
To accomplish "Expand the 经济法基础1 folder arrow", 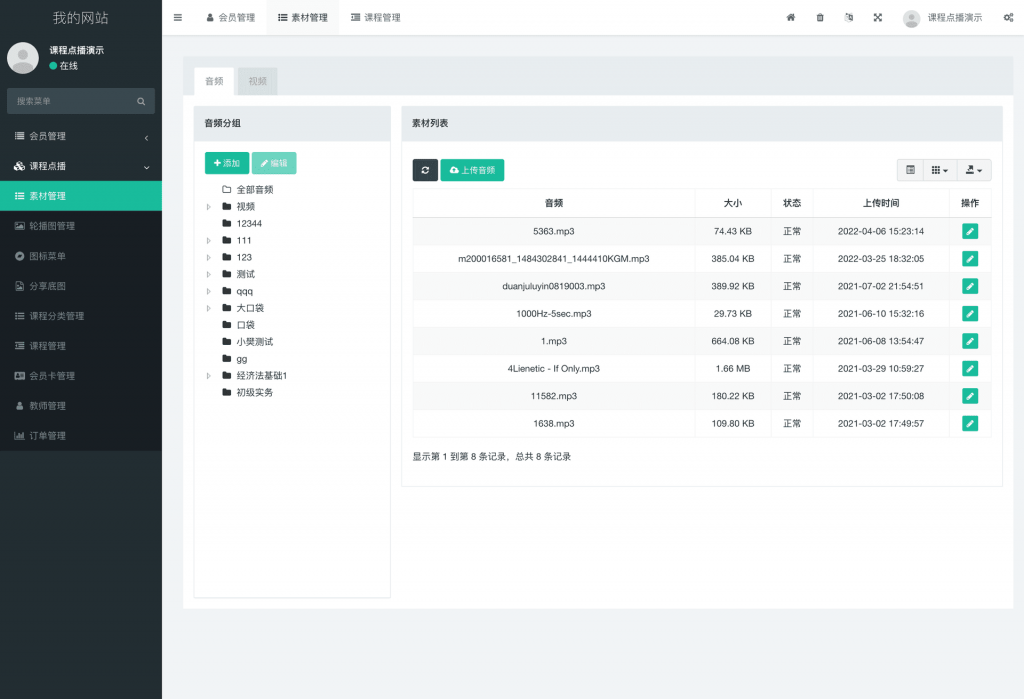I will 209,376.
